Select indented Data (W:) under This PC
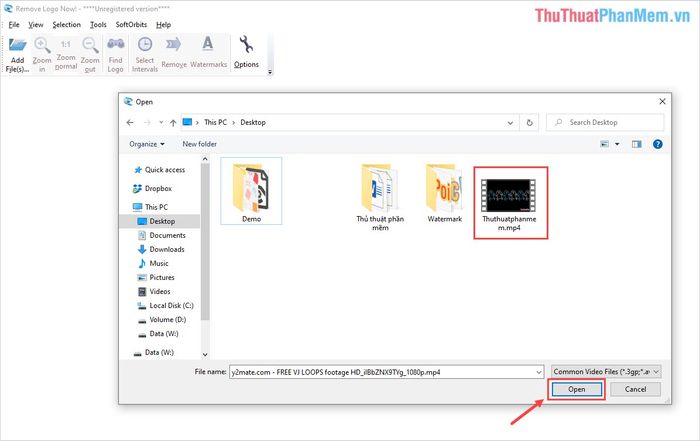 tap(158, 334)
